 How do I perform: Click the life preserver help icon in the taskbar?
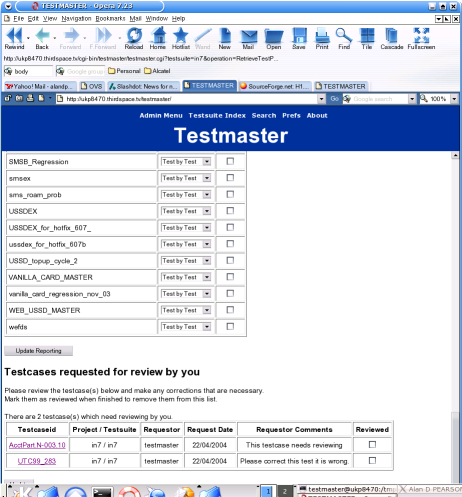pos(129,492)
